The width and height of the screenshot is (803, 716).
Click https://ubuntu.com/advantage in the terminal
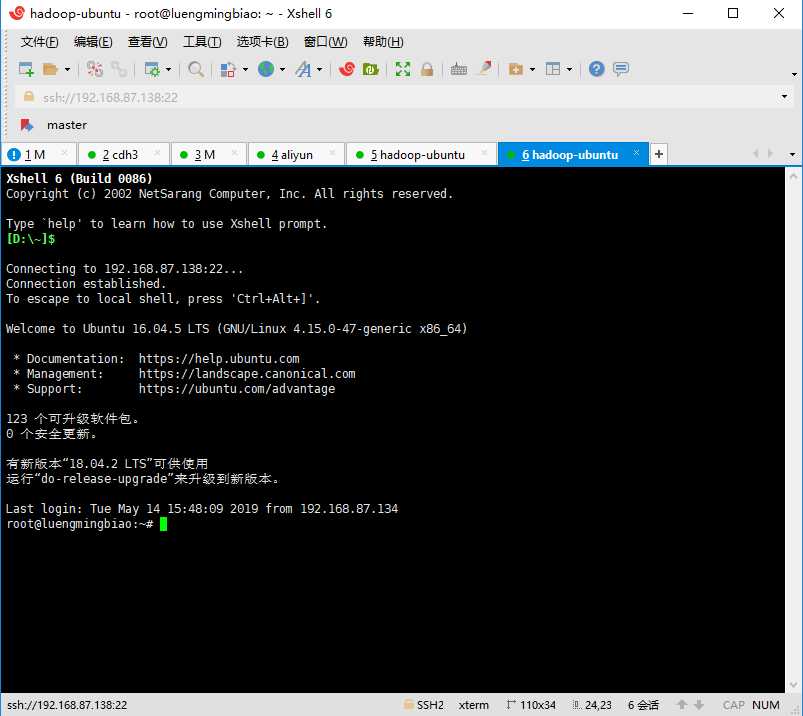pos(237,389)
